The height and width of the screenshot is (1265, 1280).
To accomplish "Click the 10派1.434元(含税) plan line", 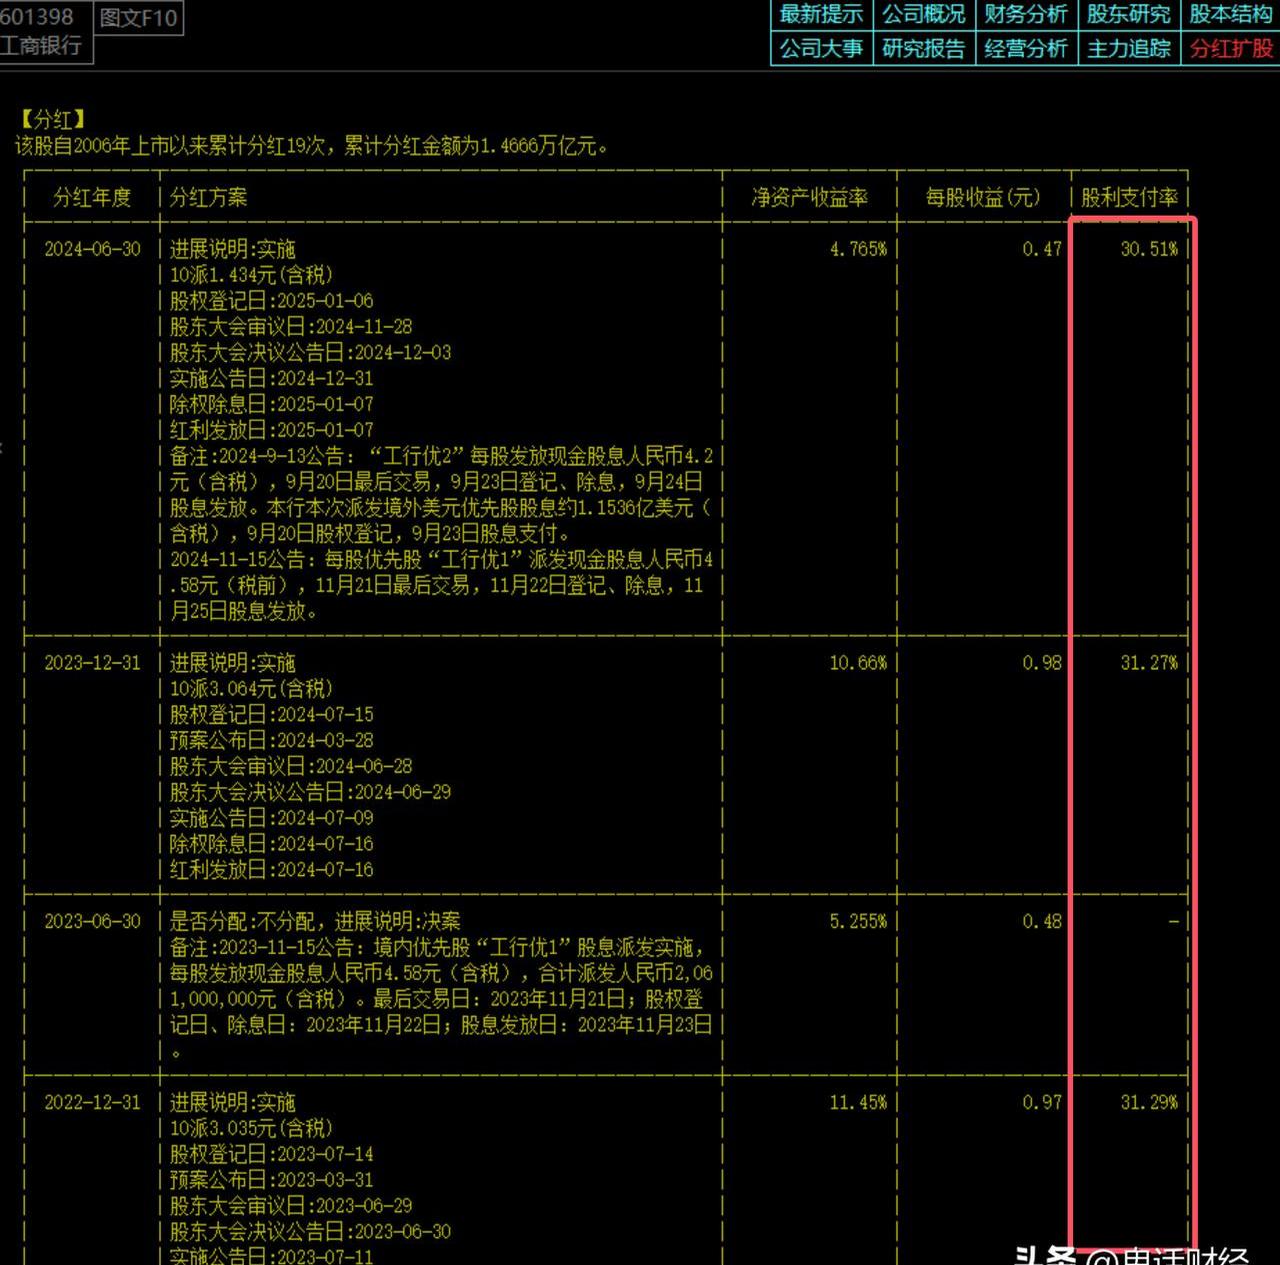I will click(x=251, y=275).
